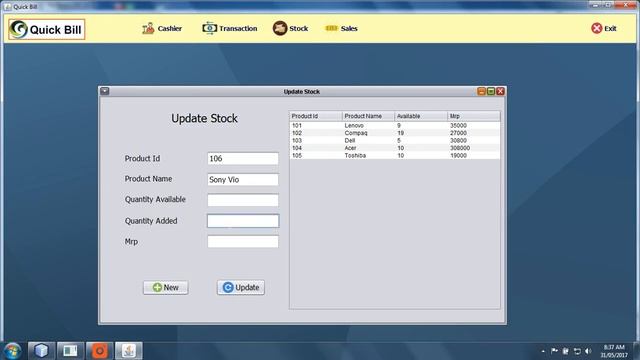Click product id 101 cell
Viewport: 640px width, 360px height.
pyautogui.click(x=316, y=126)
